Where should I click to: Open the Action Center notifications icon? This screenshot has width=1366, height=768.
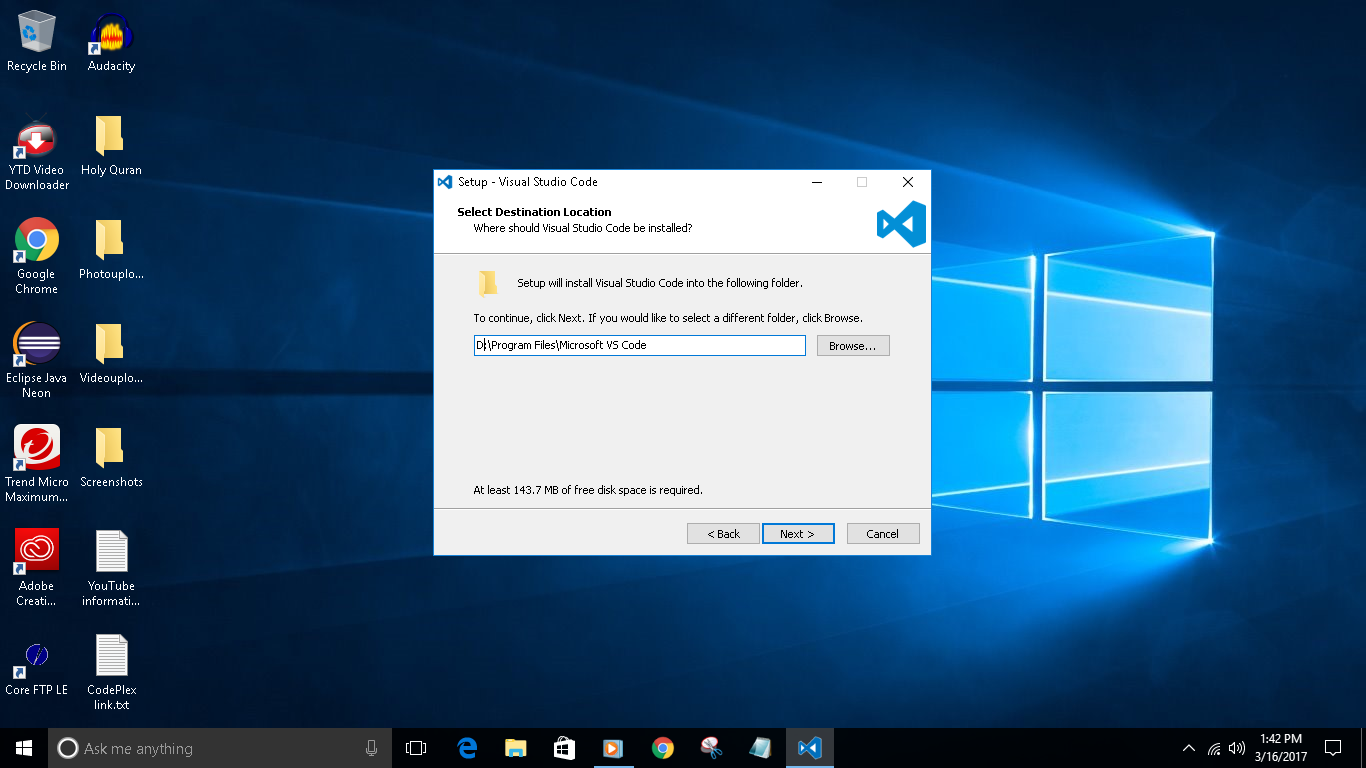pyautogui.click(x=1333, y=748)
